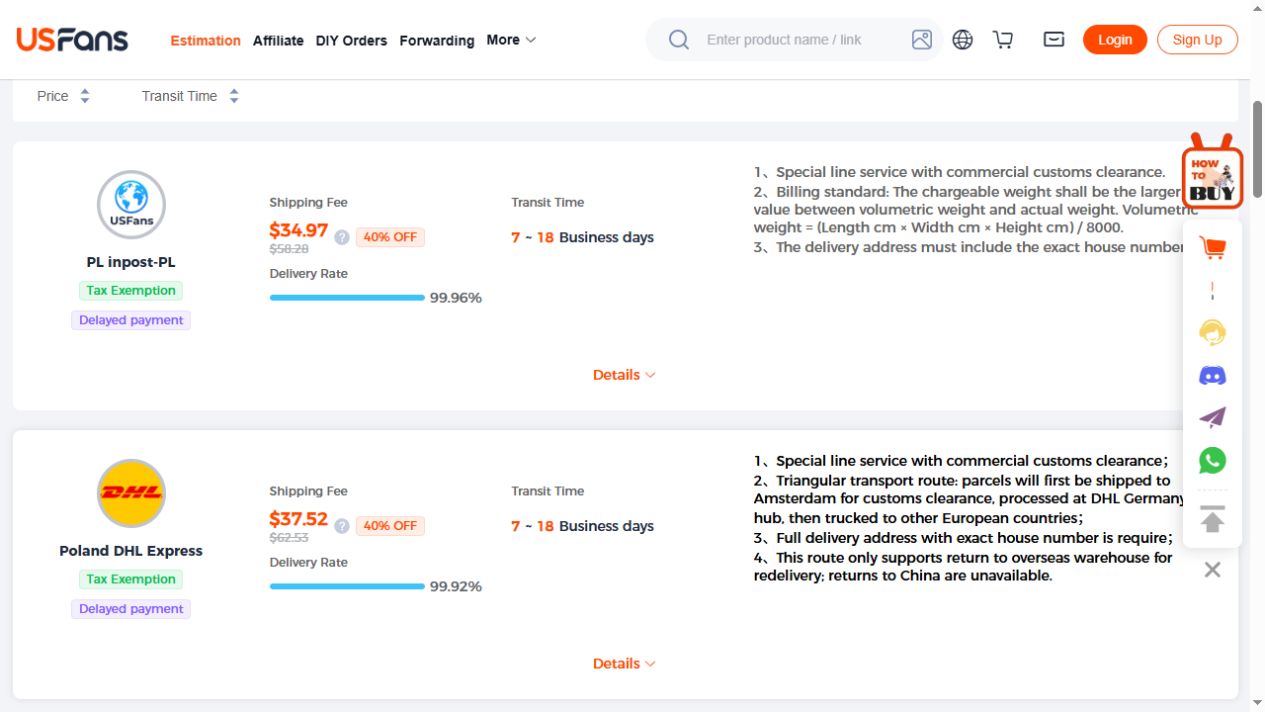Click Tax Exemption tag under Poland DHL Express
Image resolution: width=1265 pixels, height=712 pixels.
[131, 579]
